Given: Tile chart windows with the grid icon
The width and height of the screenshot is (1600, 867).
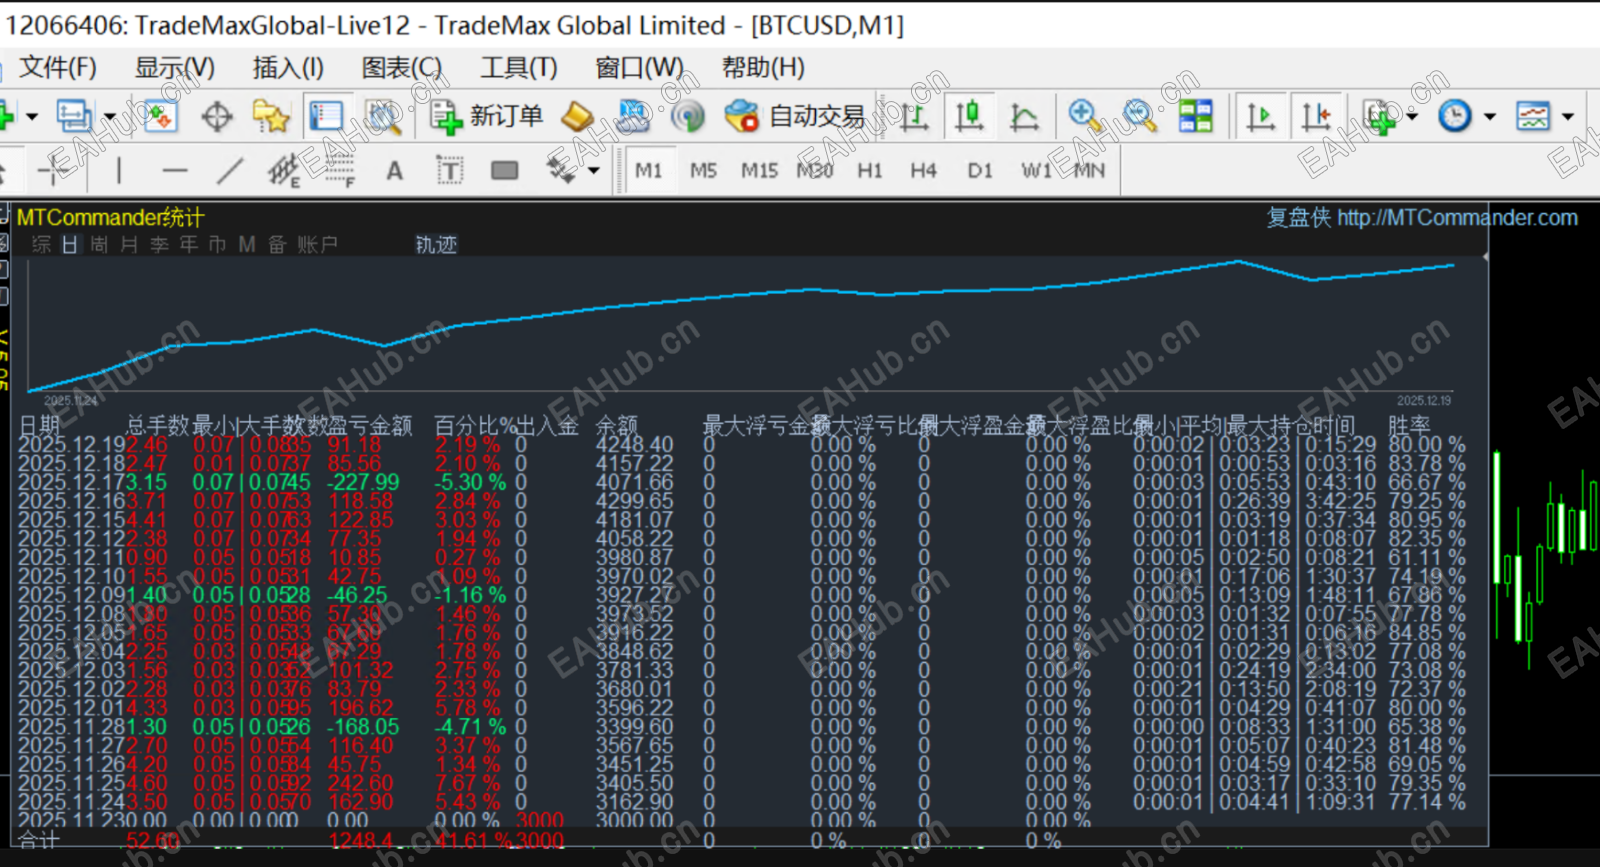Looking at the screenshot, I should tap(1195, 117).
